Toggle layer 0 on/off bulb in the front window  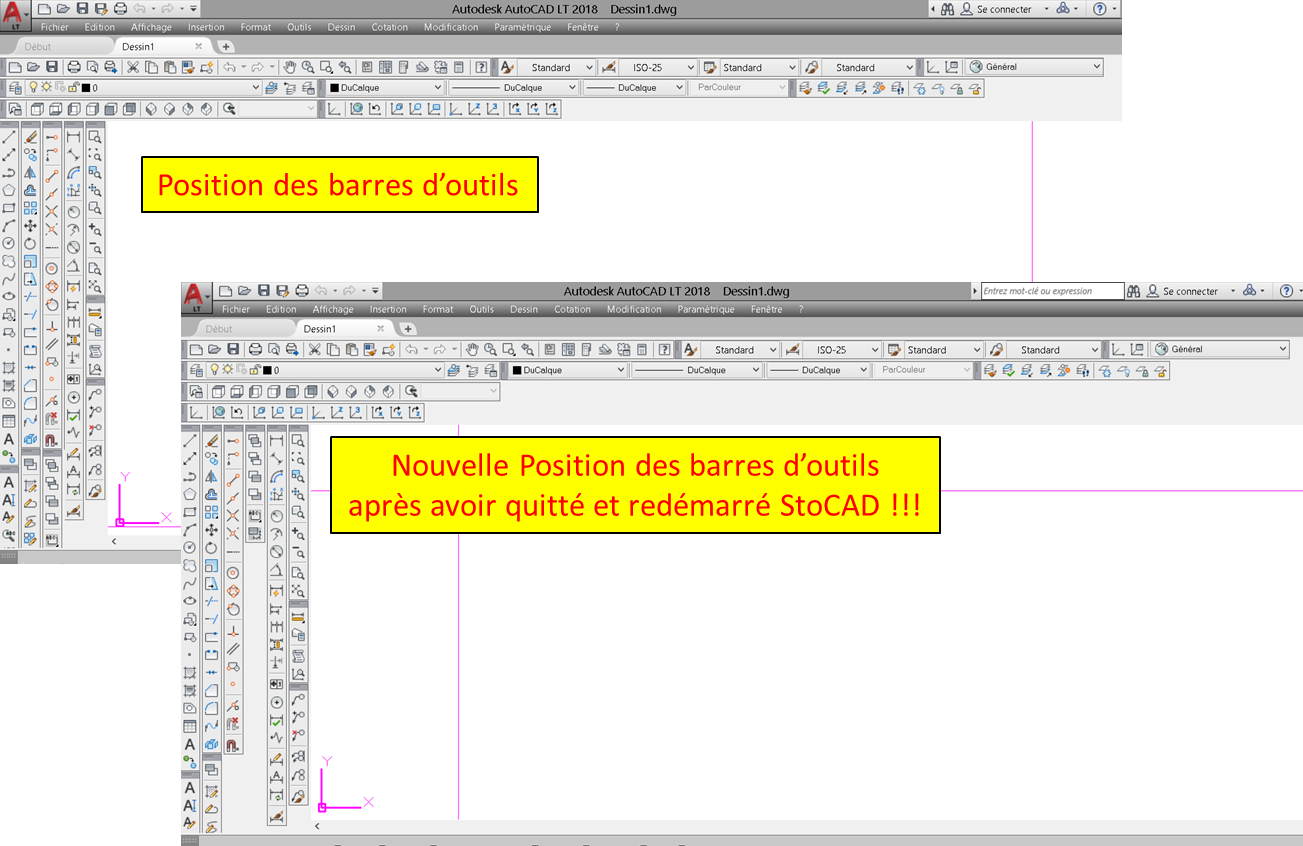[x=214, y=370]
